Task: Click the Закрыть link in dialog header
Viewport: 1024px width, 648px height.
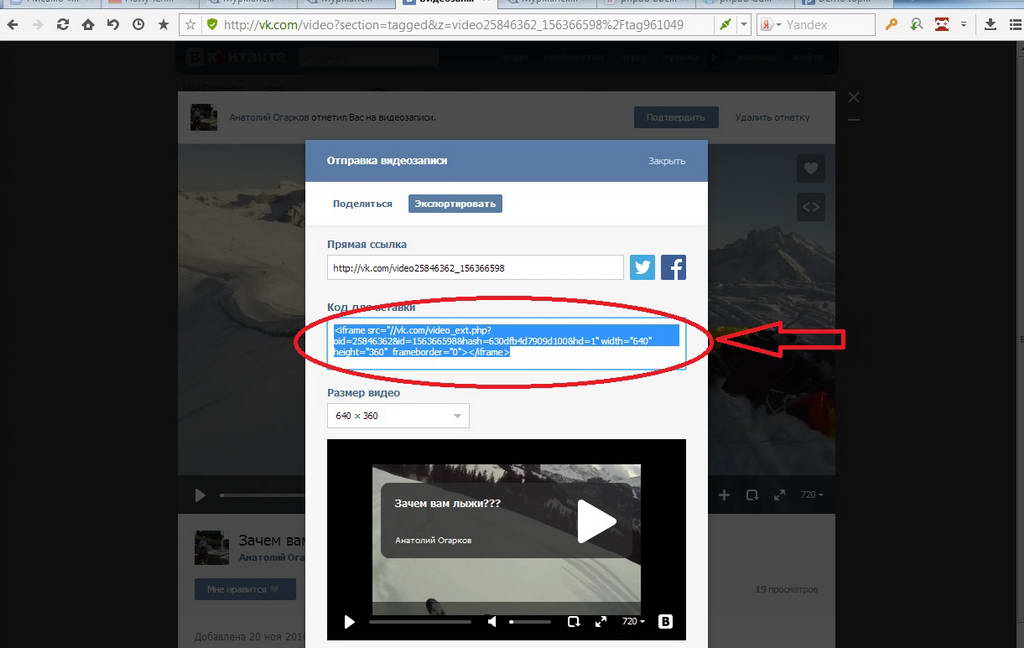Action: [666, 161]
